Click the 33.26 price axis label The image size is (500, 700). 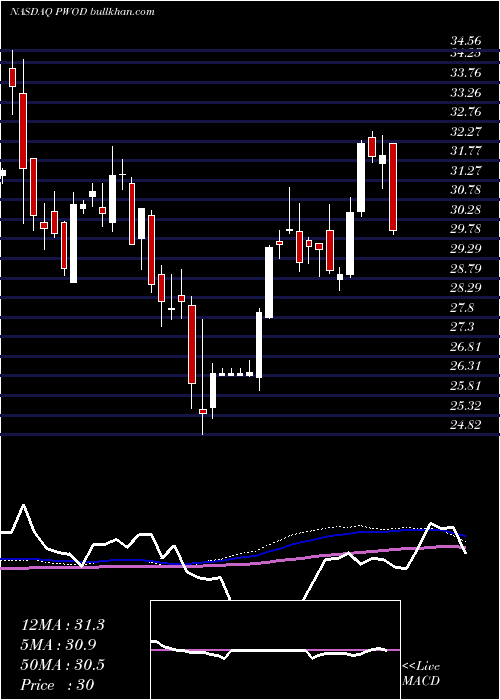click(x=466, y=93)
